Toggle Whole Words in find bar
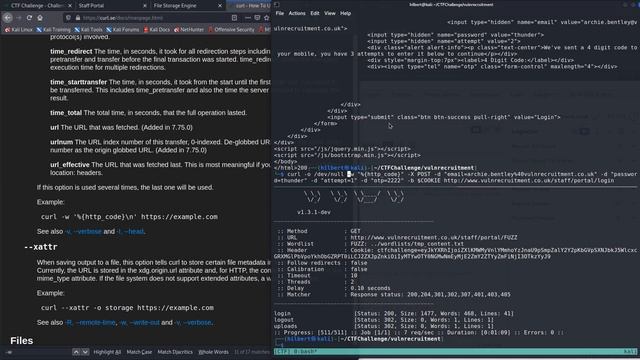 (213, 352)
